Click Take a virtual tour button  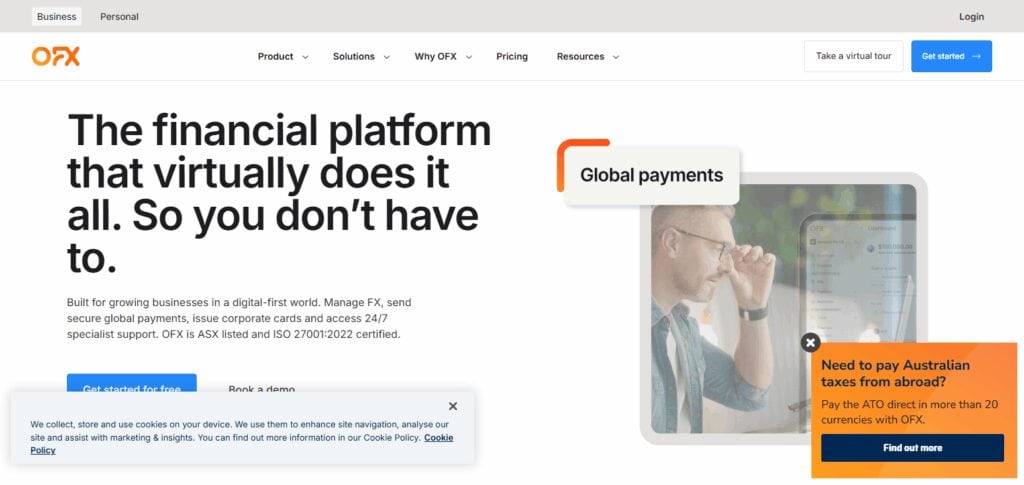[854, 56]
